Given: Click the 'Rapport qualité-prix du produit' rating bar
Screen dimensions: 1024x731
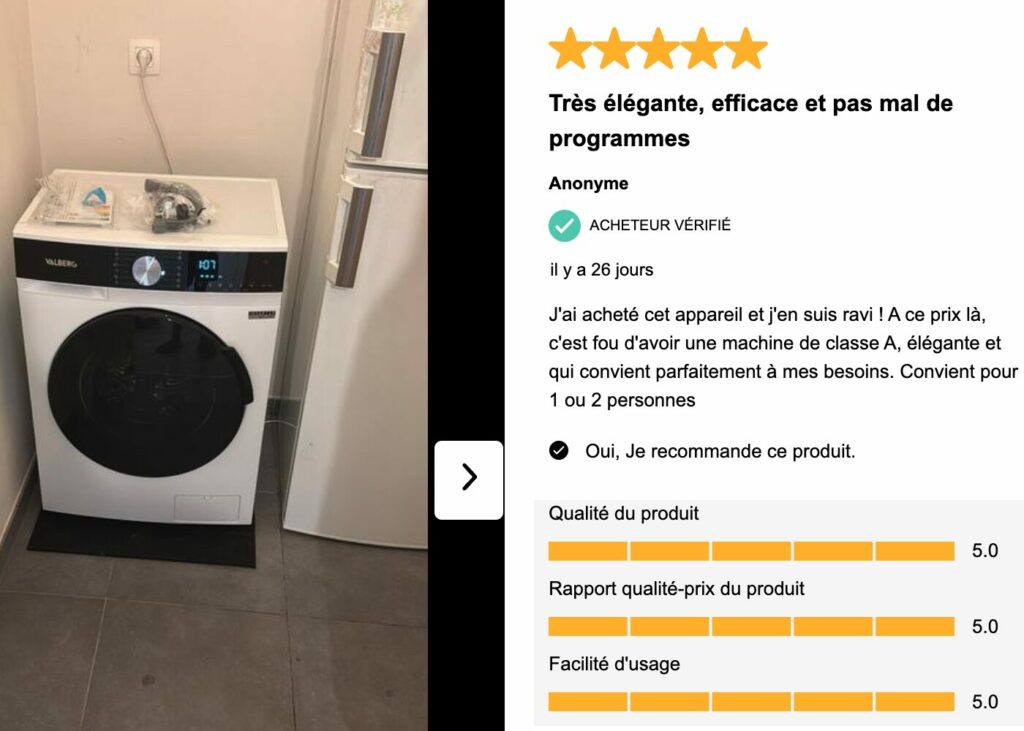Looking at the screenshot, I should tap(751, 626).
